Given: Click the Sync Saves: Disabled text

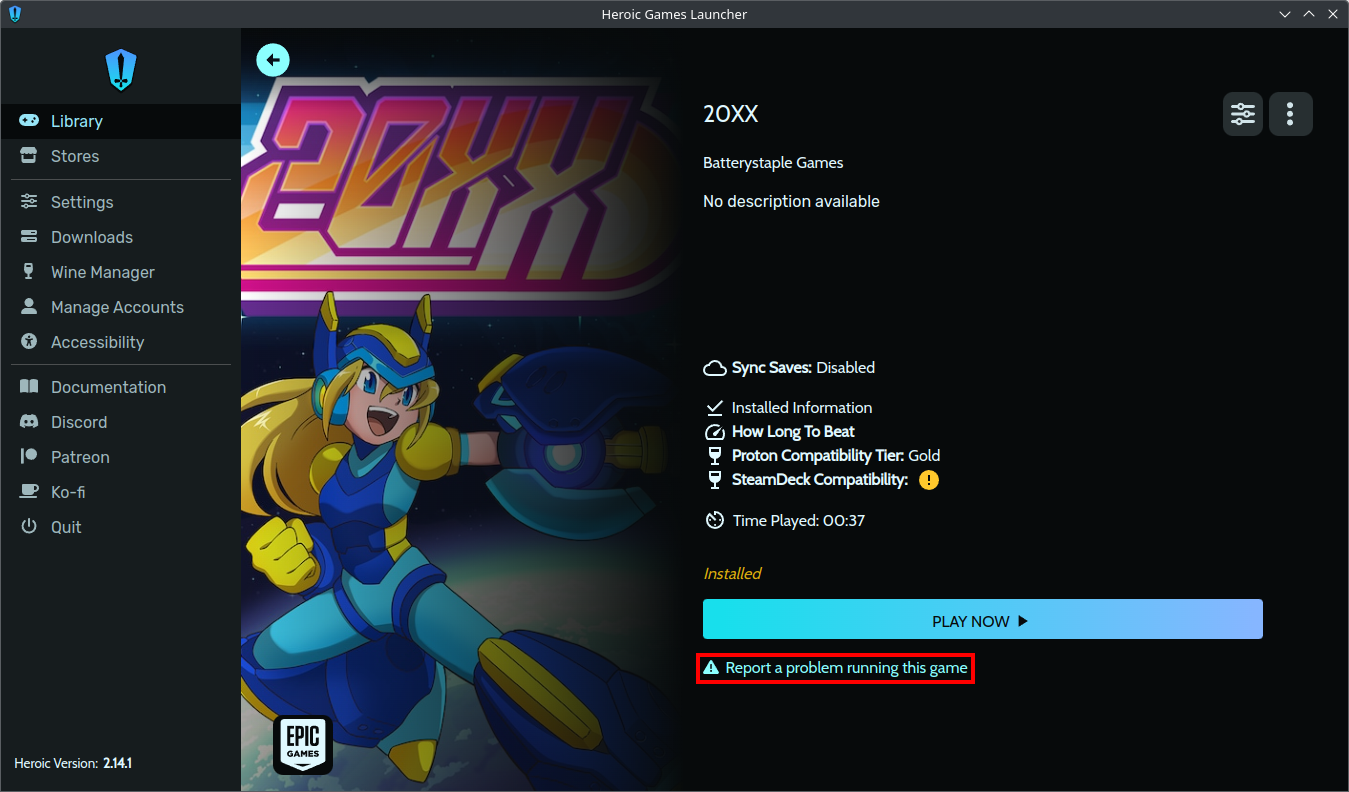Looking at the screenshot, I should (x=803, y=368).
